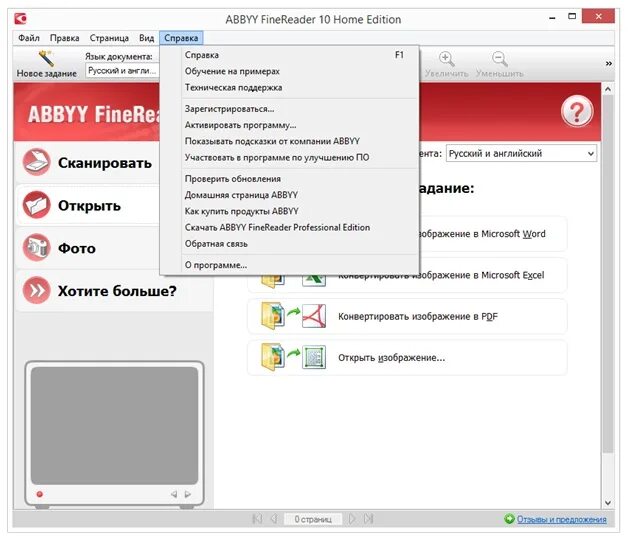The image size is (628, 540).
Task: Click the green feedback icon in status bar
Action: (509, 519)
